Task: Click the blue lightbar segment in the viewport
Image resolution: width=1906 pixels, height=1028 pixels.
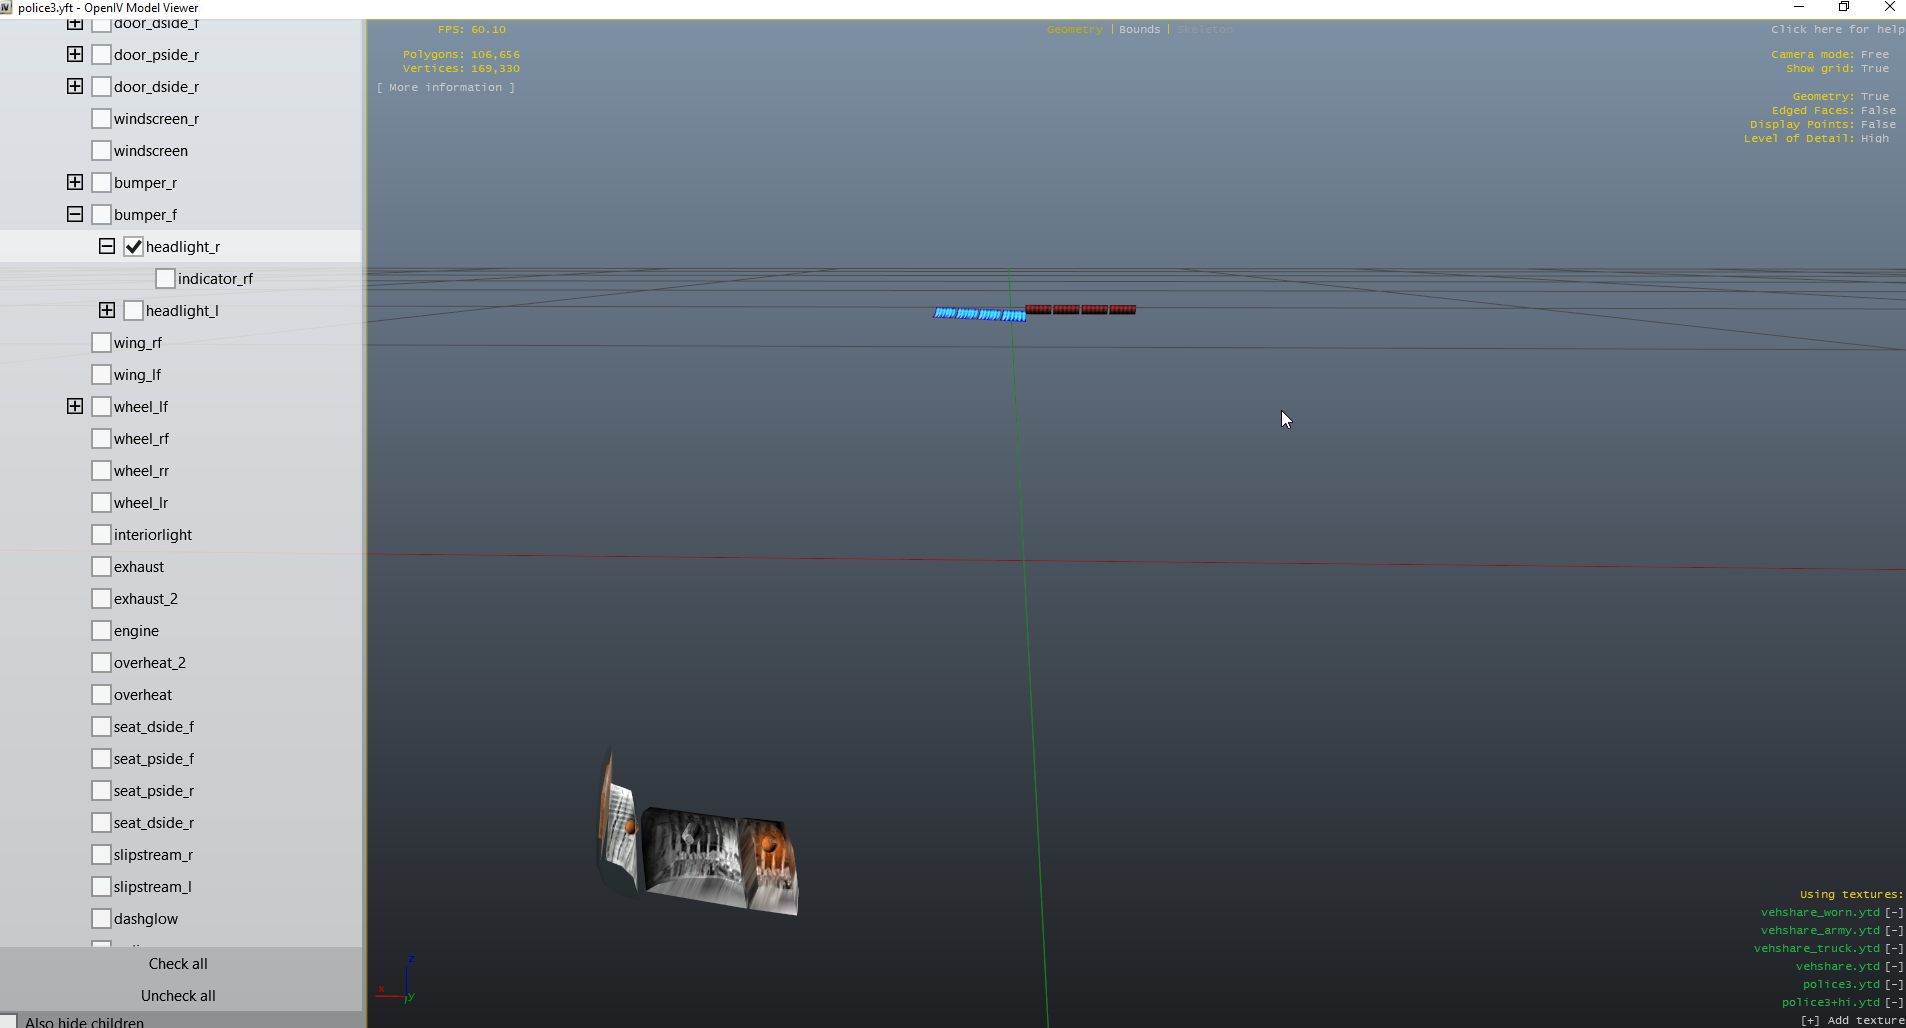Action: coord(979,314)
